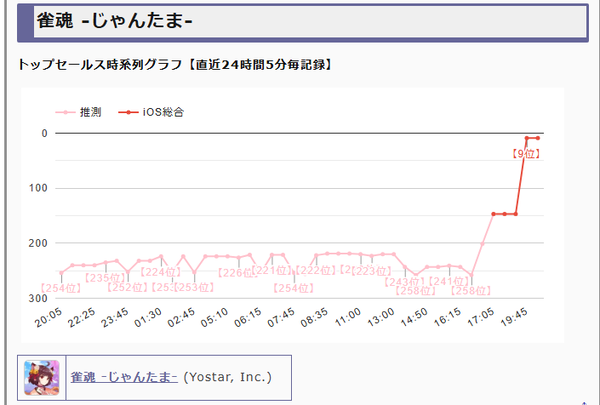This screenshot has height=405, width=600.
Task: Click the 17:05 x-axis time label
Action: (x=481, y=318)
